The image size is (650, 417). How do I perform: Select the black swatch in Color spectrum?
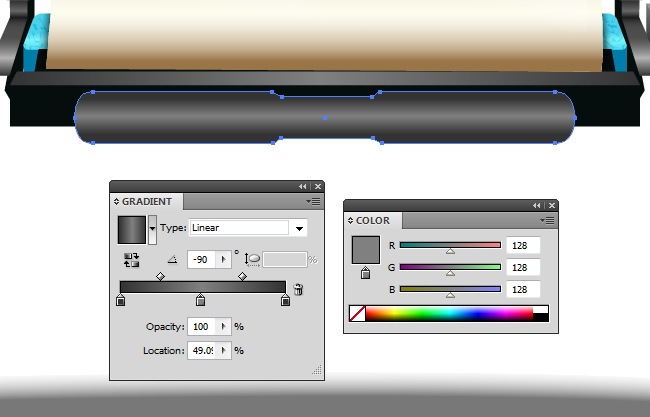tap(541, 318)
